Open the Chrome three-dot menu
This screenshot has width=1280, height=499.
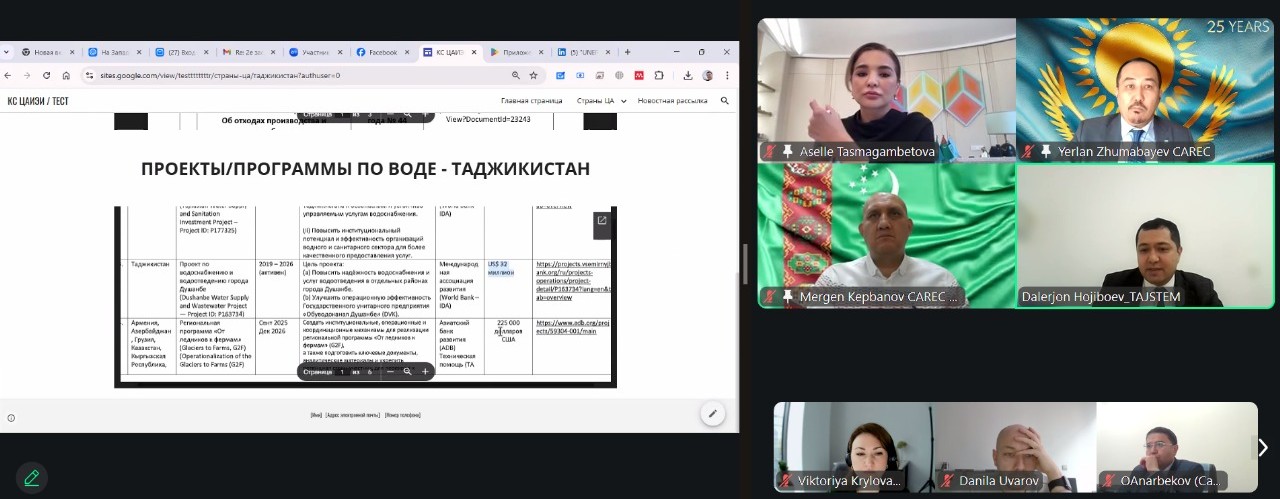coord(727,75)
